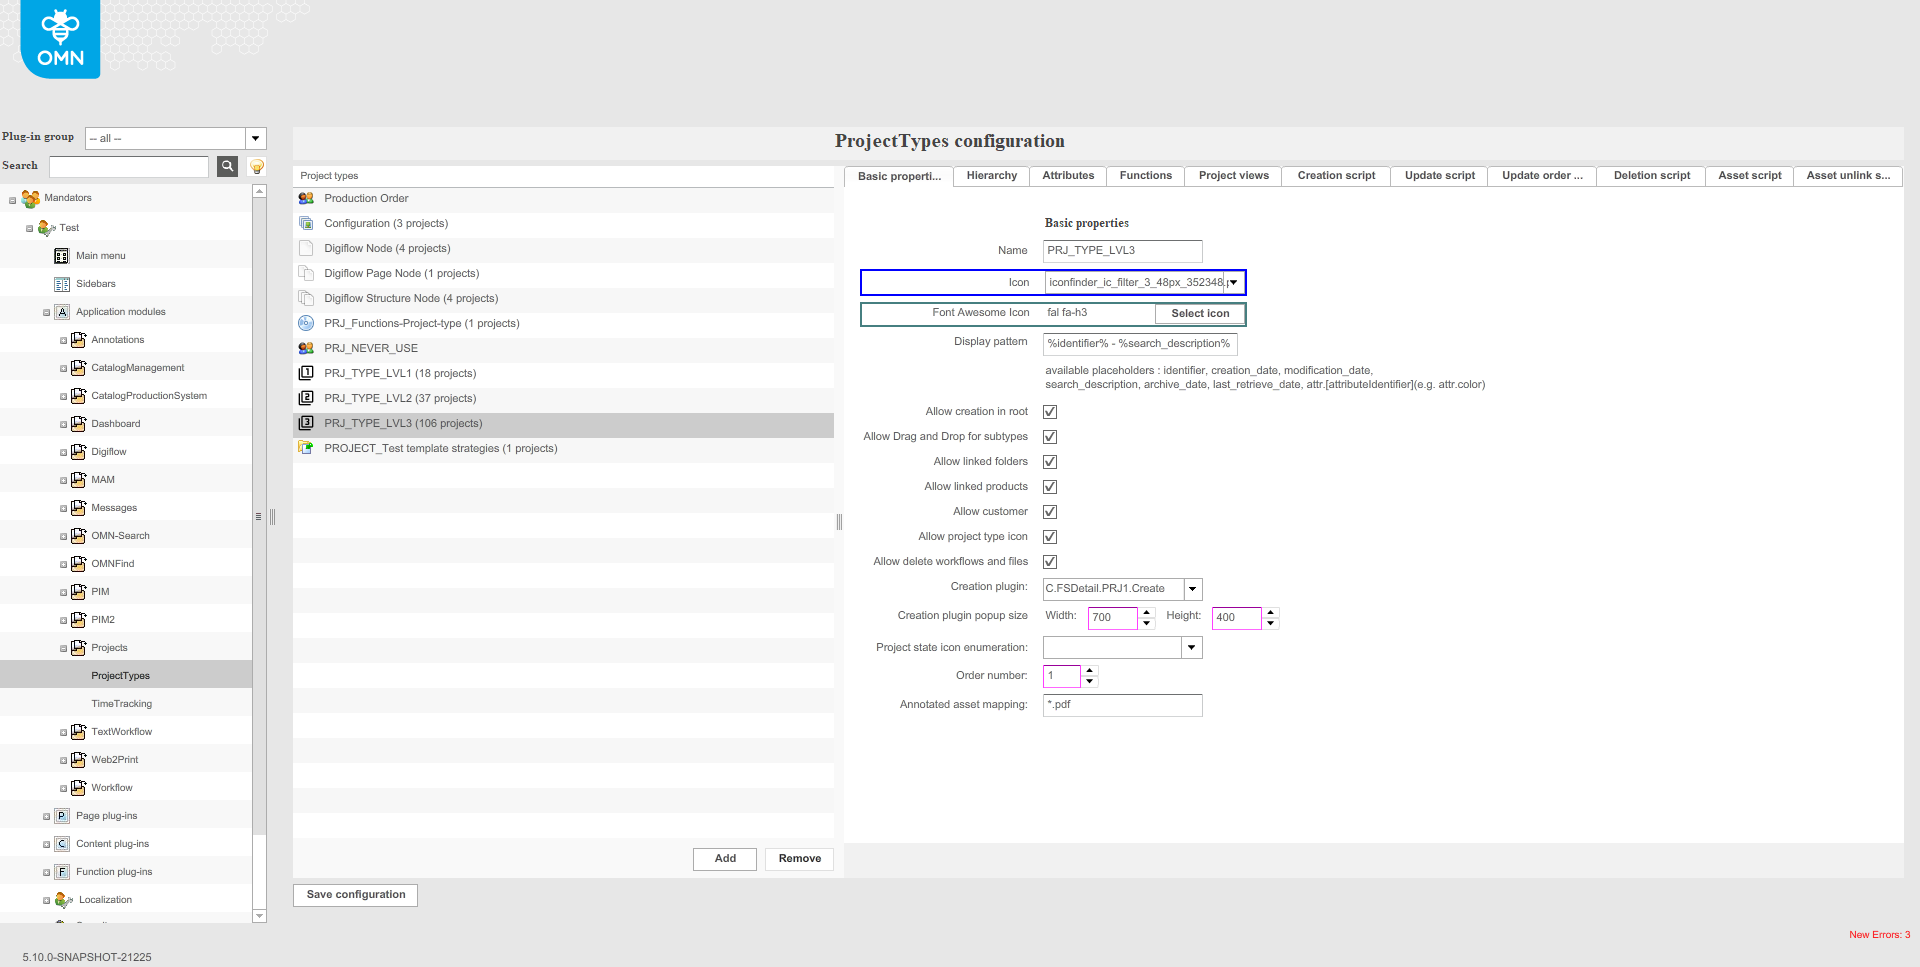
Task: Click the Select icon button
Action: pos(1200,314)
